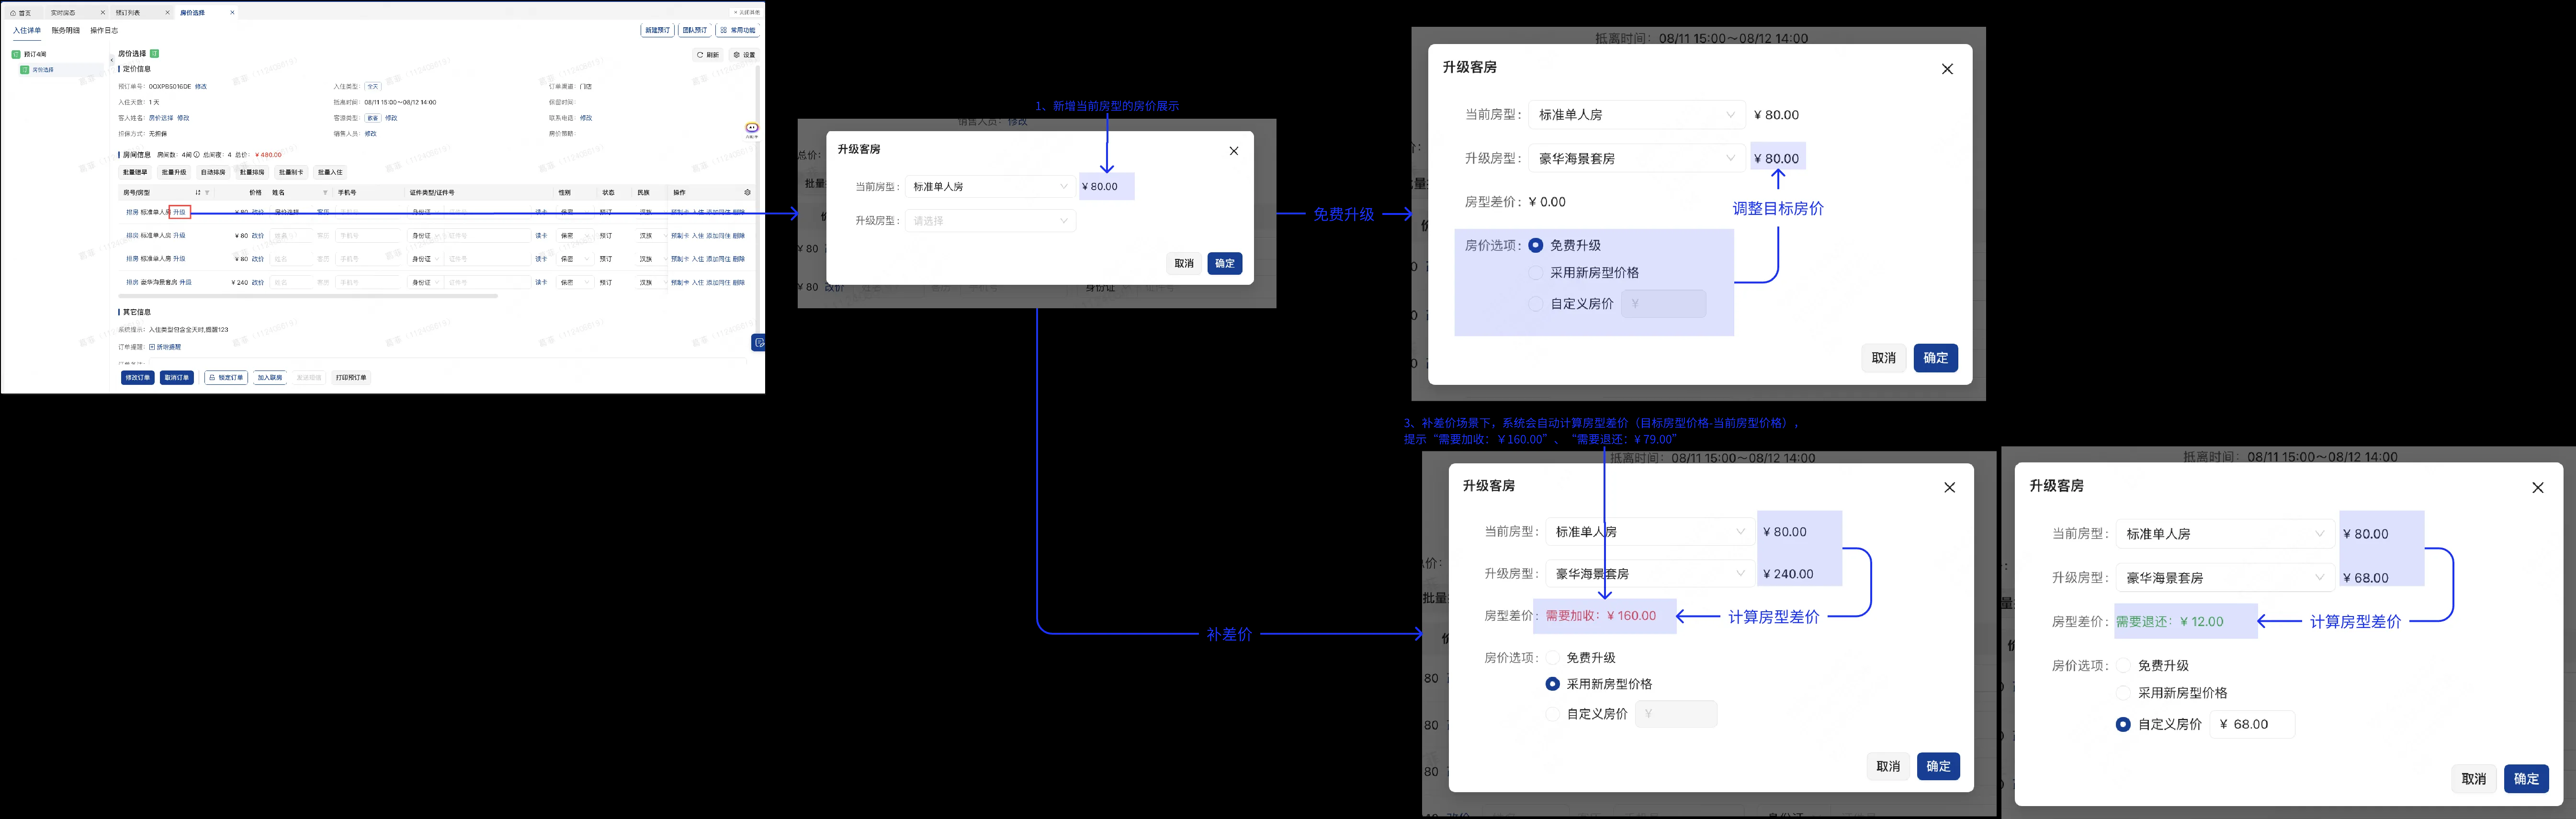Open 当前房型 dropdown in 需要退还 dialog

(2225, 534)
